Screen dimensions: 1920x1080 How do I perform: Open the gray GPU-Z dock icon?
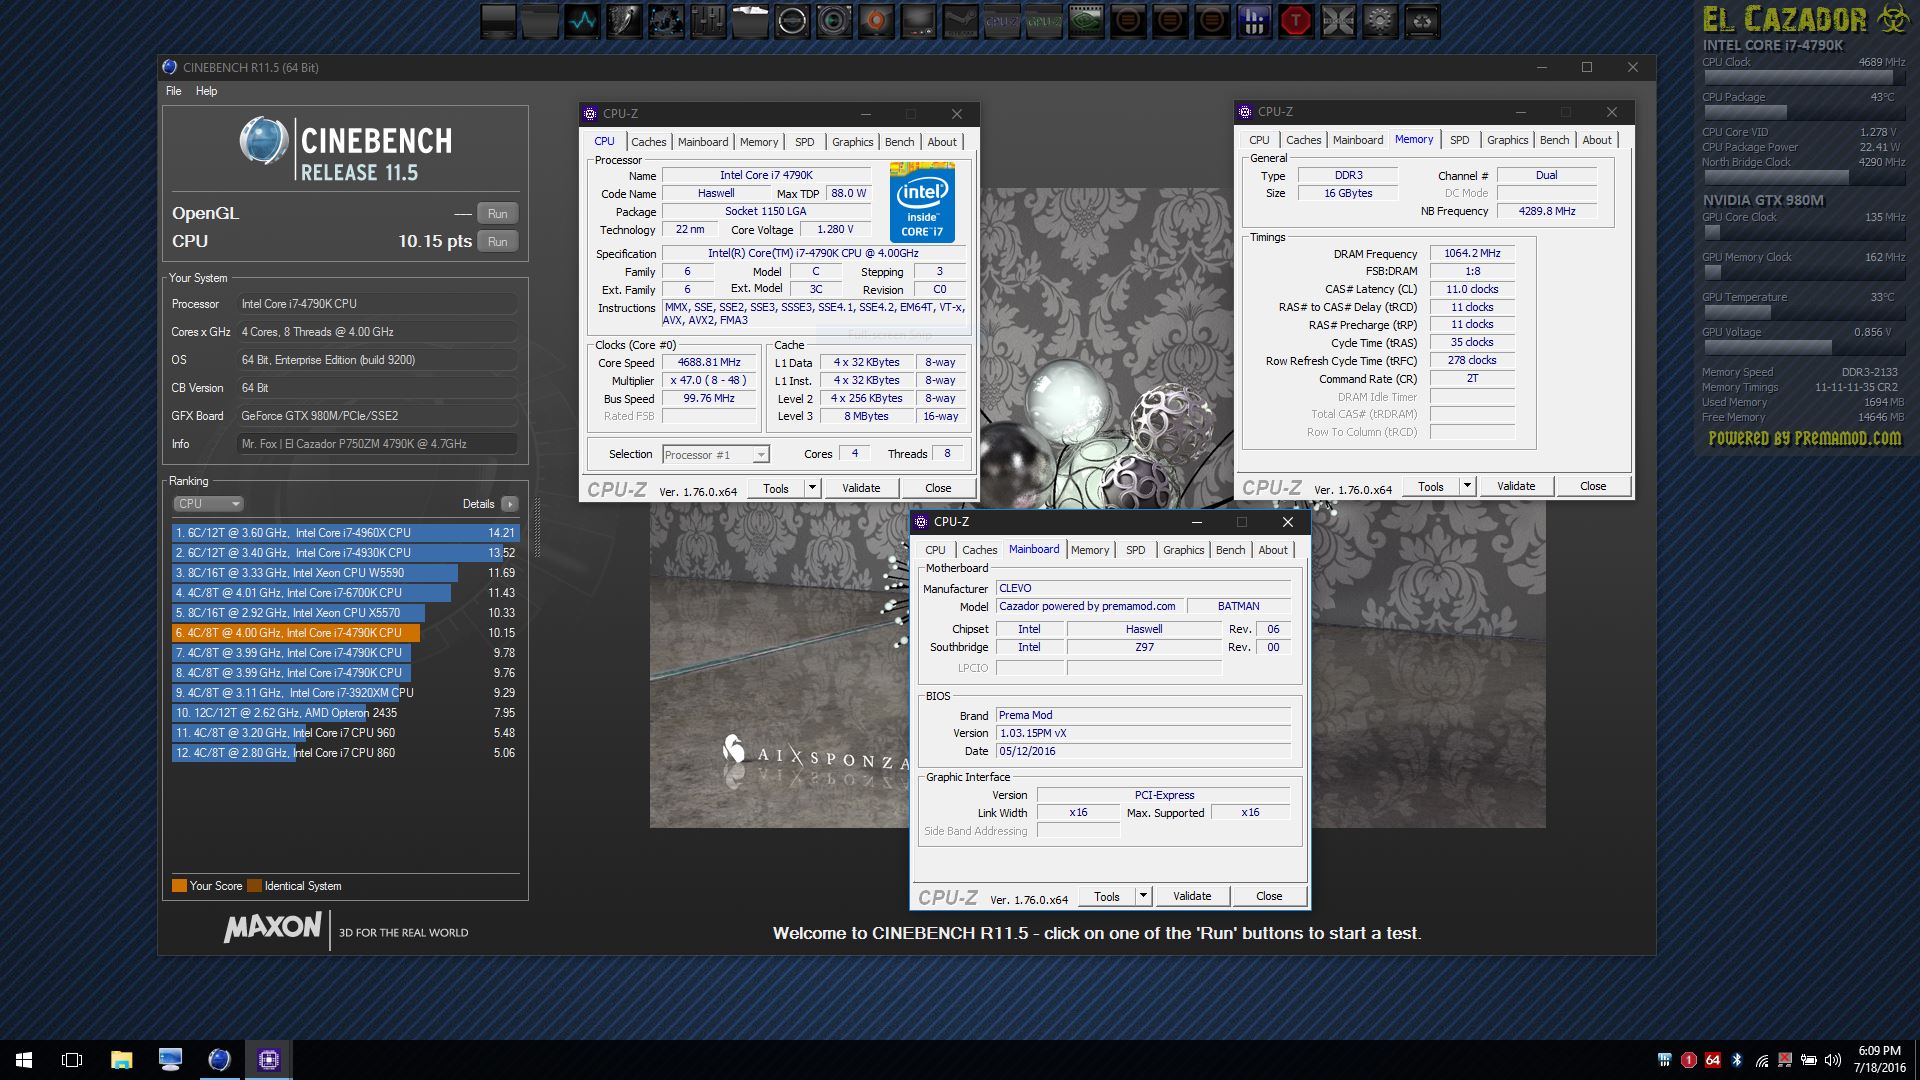point(1002,21)
